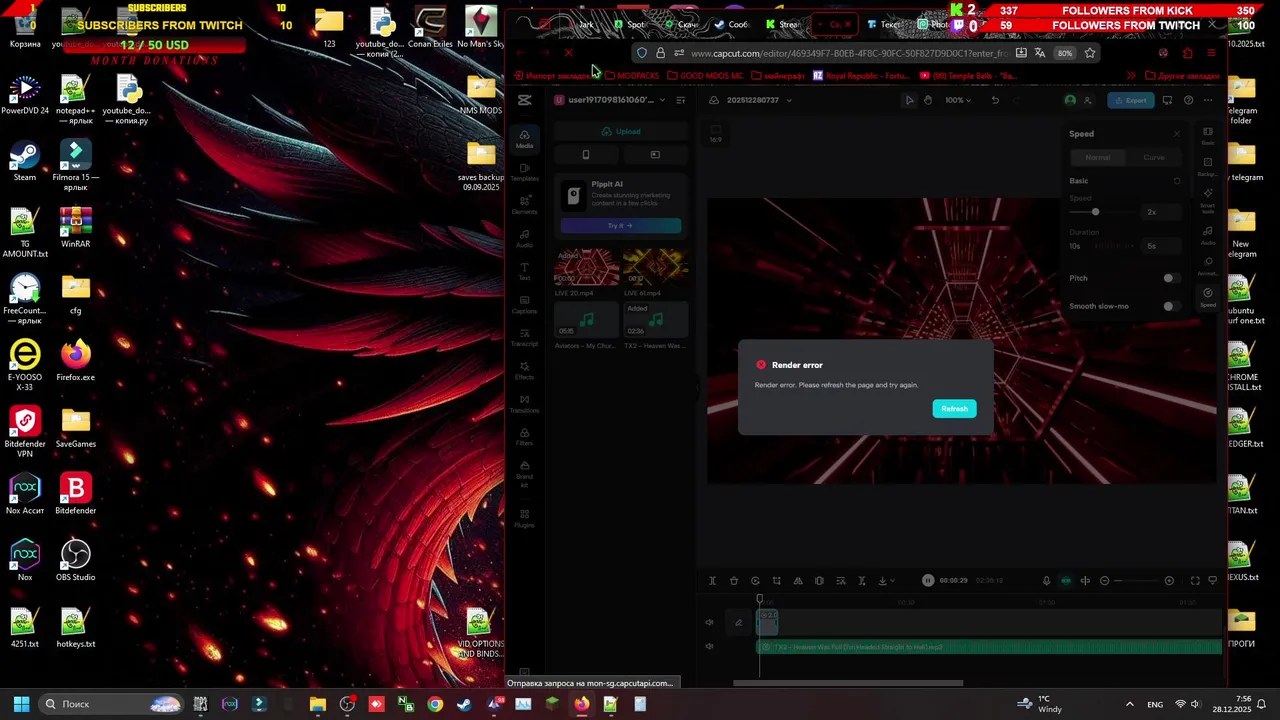
Task: Open the Animation tab in right panel
Action: 1208,266
